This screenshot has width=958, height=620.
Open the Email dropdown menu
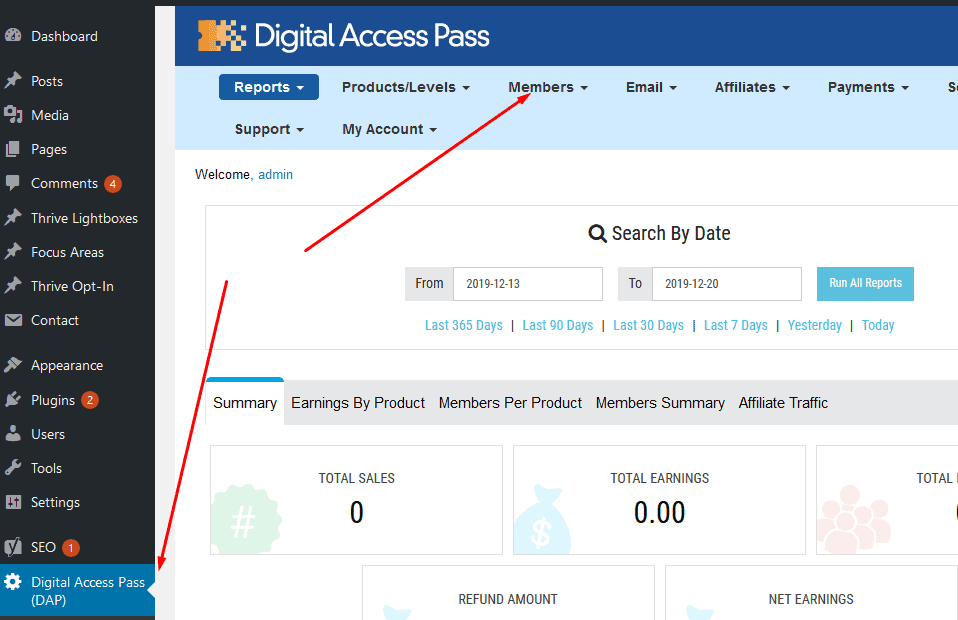[x=651, y=87]
